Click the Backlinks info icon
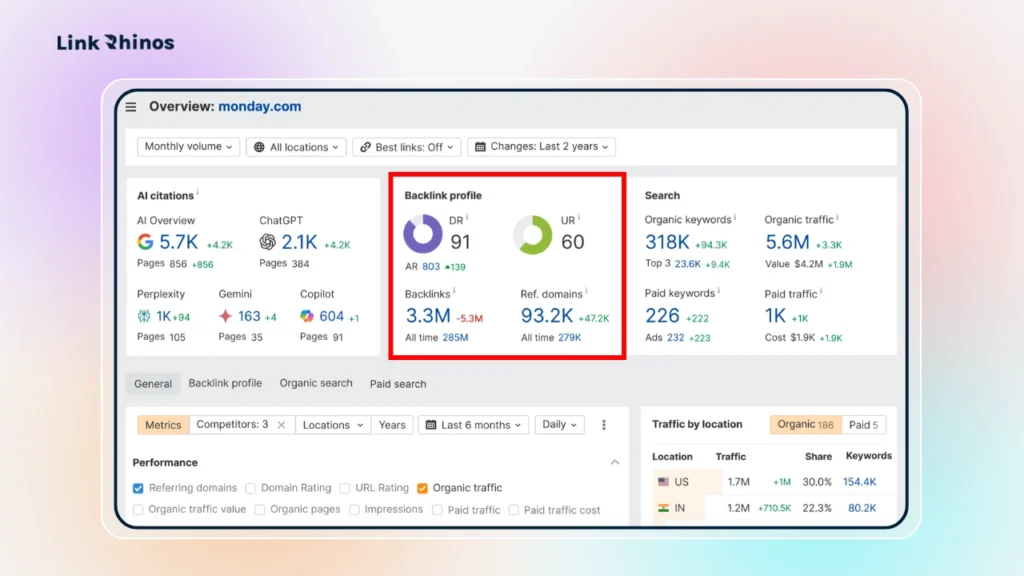This screenshot has width=1024, height=576. [455, 292]
